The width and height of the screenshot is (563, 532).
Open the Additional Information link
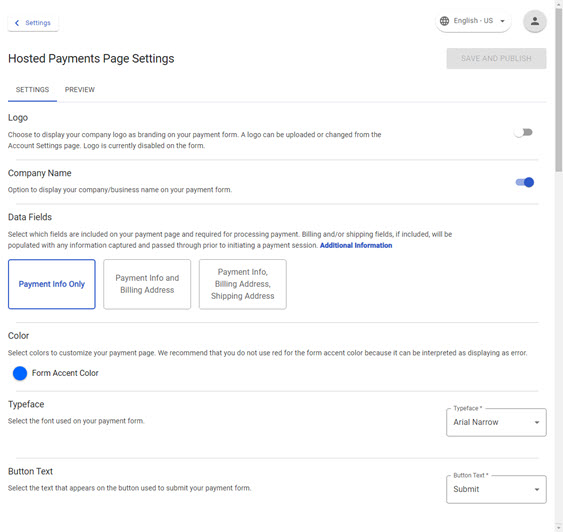click(356, 246)
